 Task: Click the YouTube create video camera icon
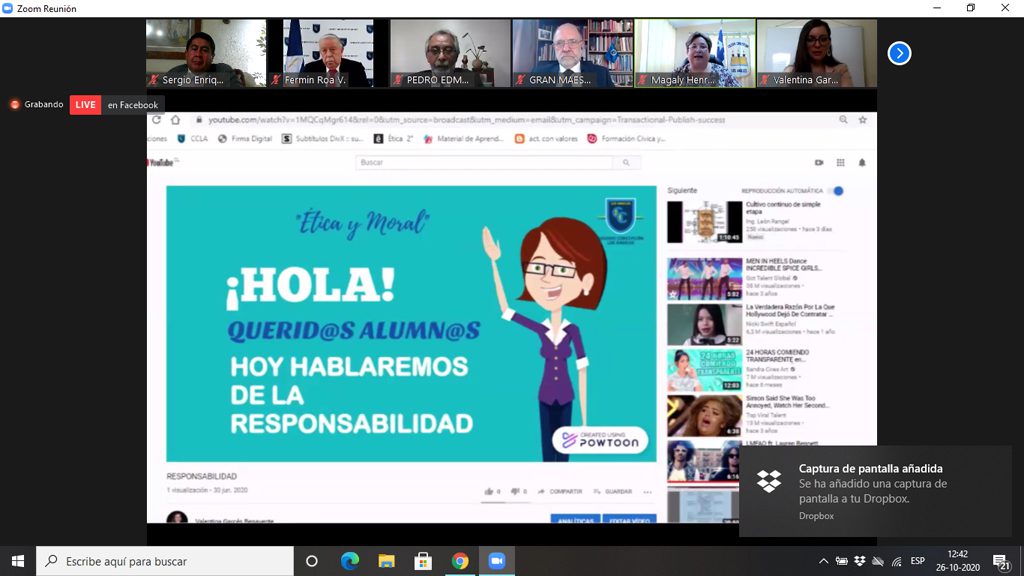[819, 162]
